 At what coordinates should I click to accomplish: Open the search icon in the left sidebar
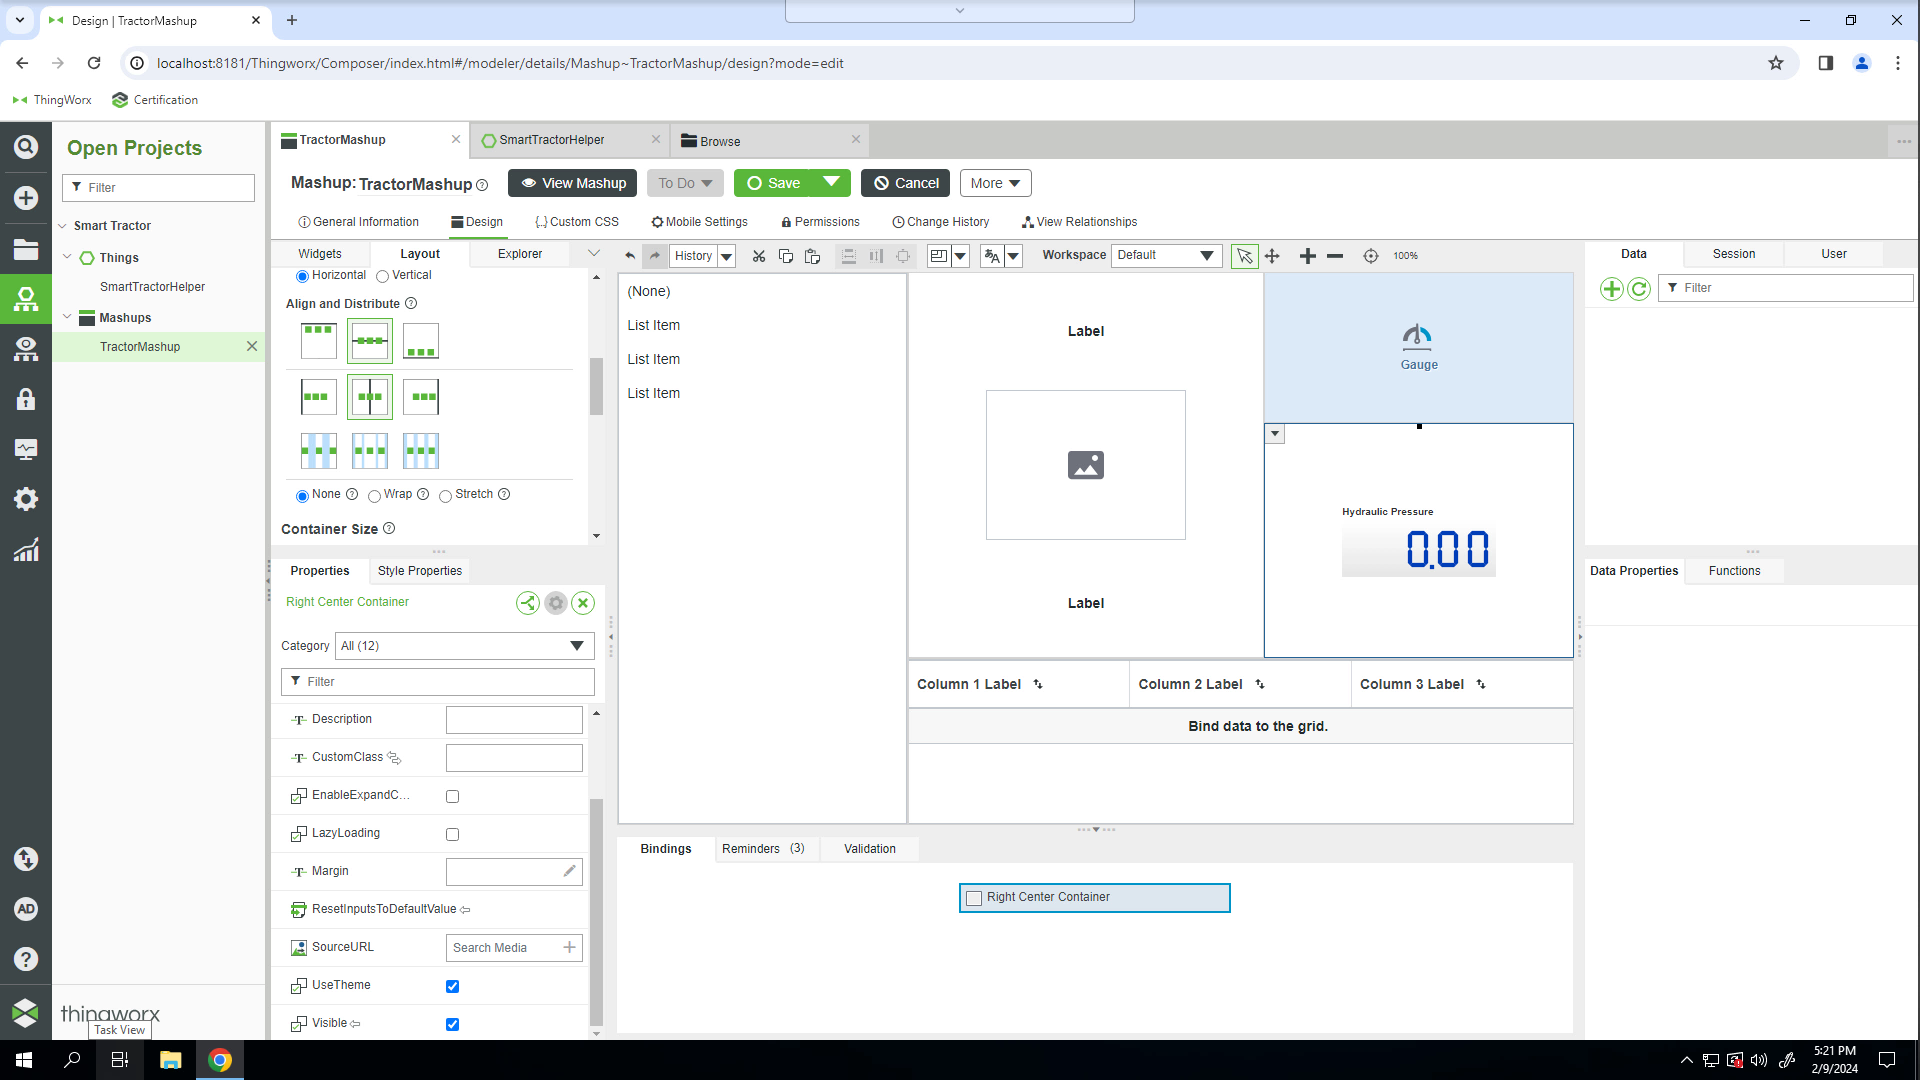click(26, 147)
